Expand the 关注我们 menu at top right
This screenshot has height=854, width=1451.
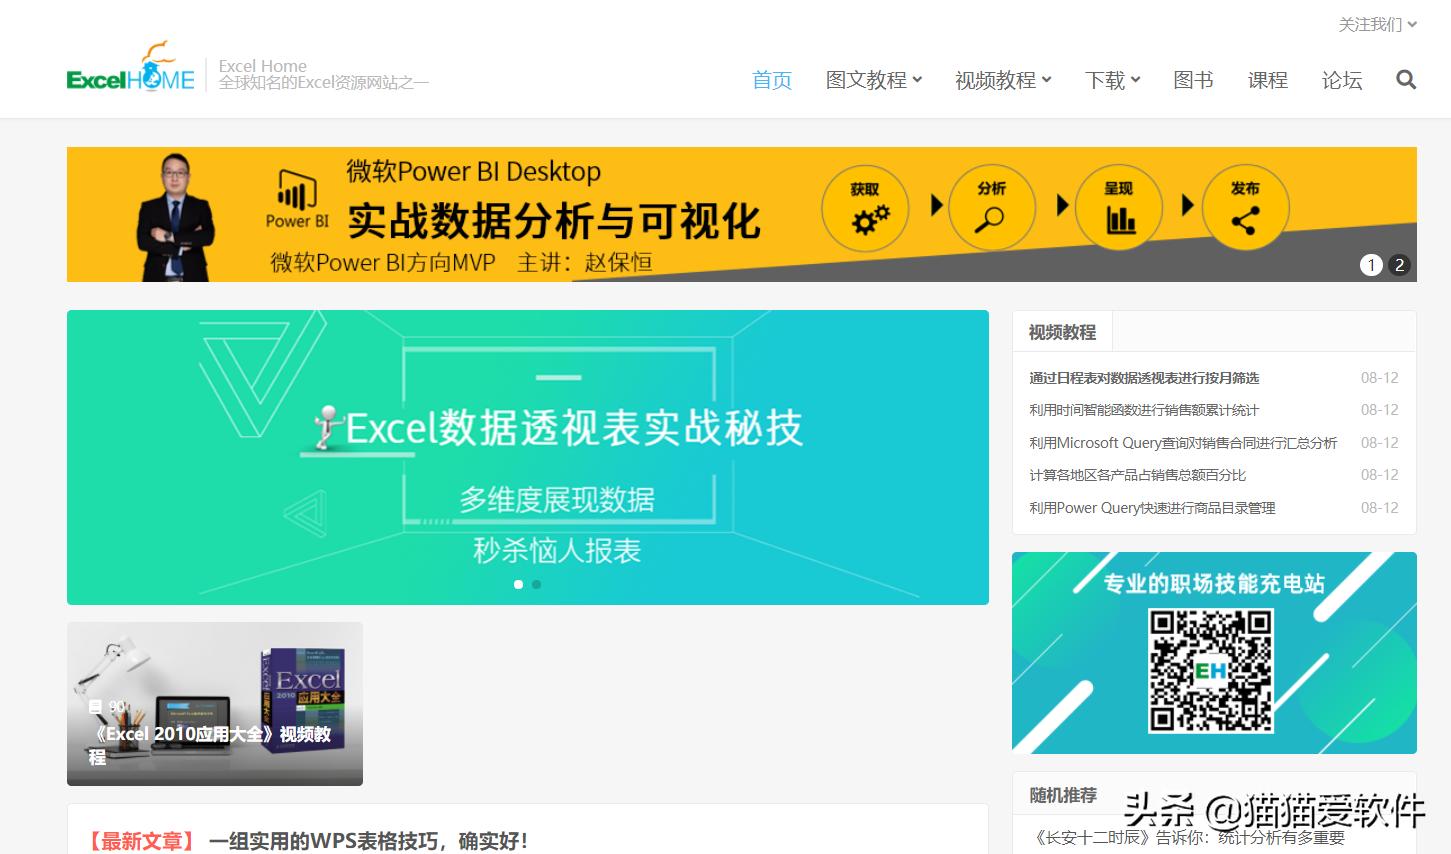click(1371, 24)
